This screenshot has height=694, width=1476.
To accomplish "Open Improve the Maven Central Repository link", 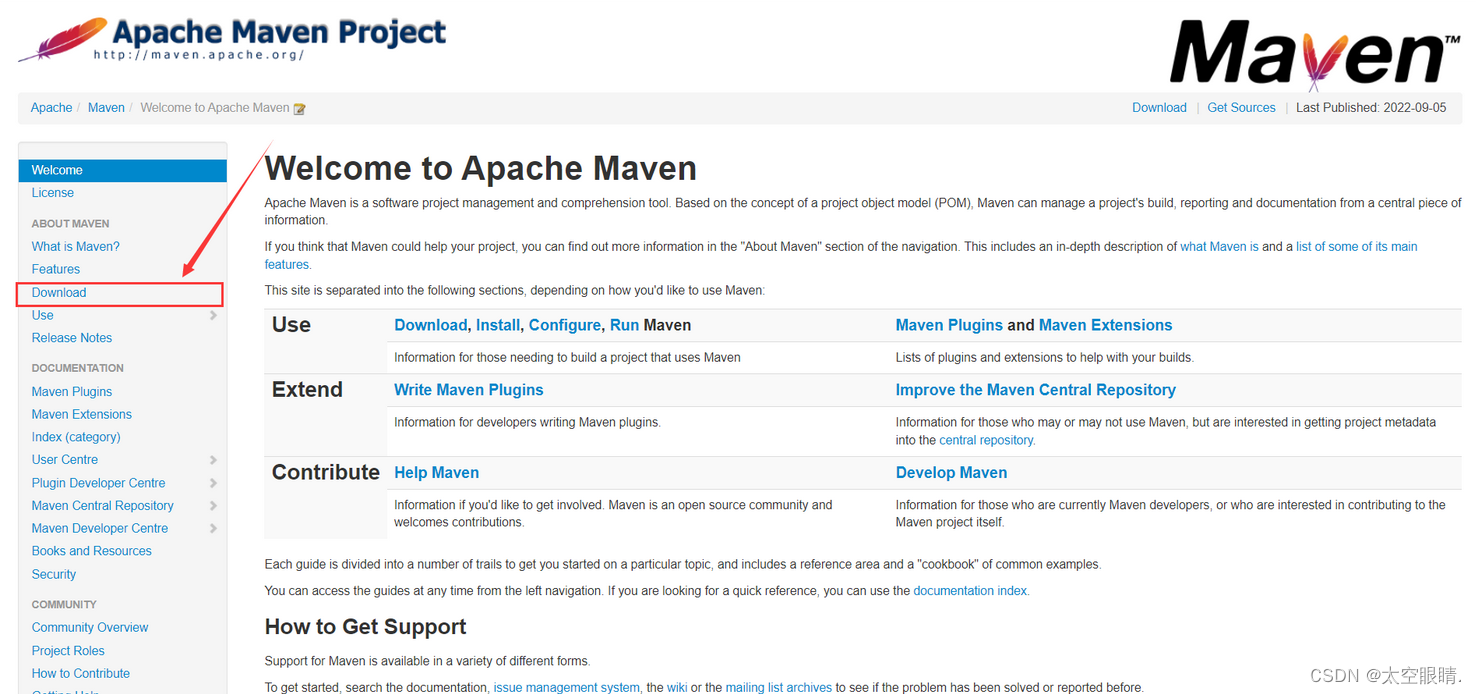I will (1036, 390).
